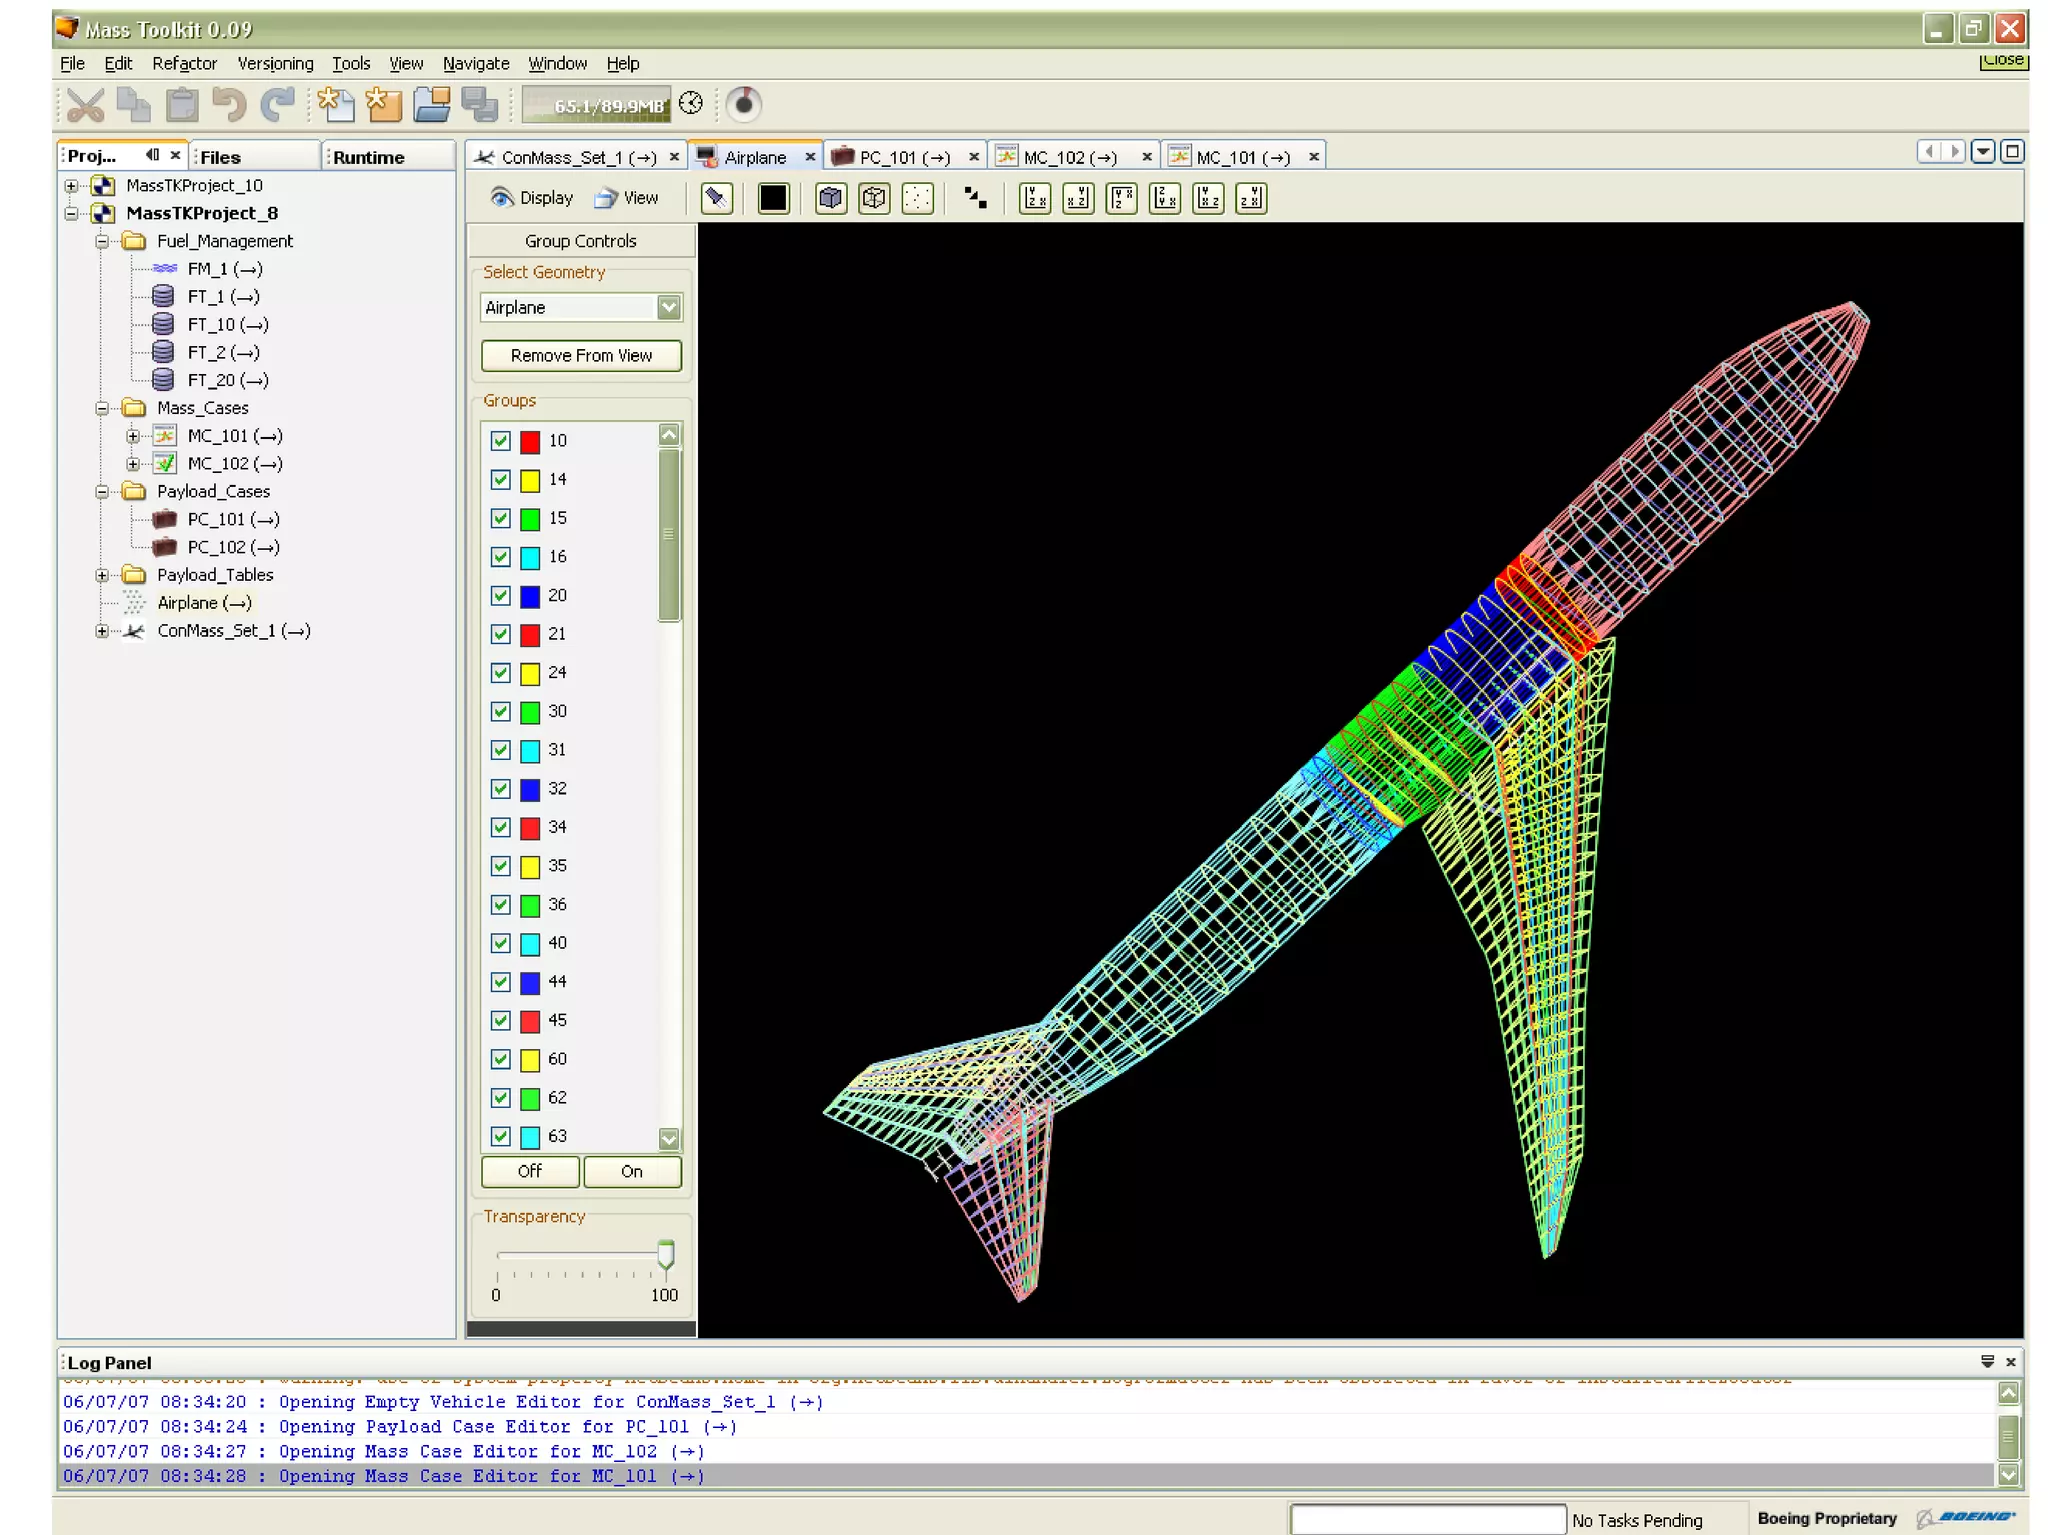Viewport: 2048px width, 1535px height.
Task: Select the 'YX over Z' axis view icon
Action: point(1122,198)
